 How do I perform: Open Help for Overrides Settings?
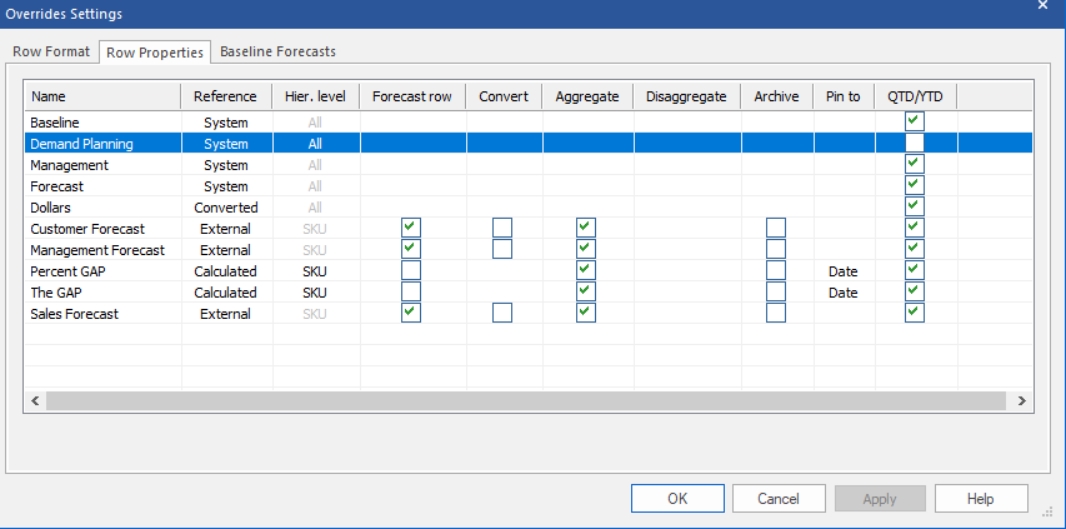[980, 498]
